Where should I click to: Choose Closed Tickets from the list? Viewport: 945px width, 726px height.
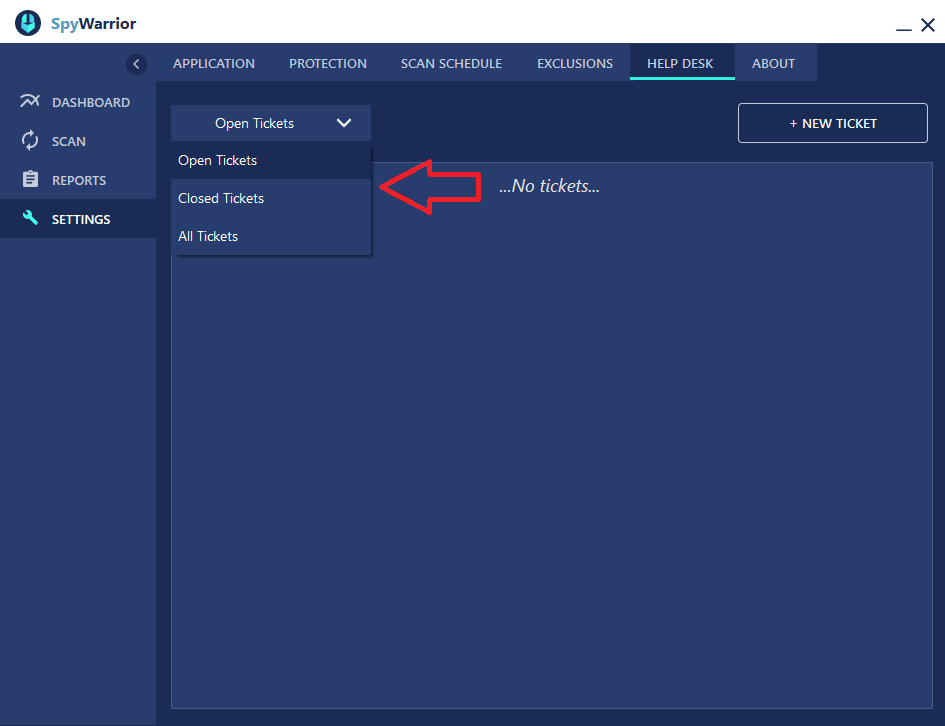[x=271, y=198]
